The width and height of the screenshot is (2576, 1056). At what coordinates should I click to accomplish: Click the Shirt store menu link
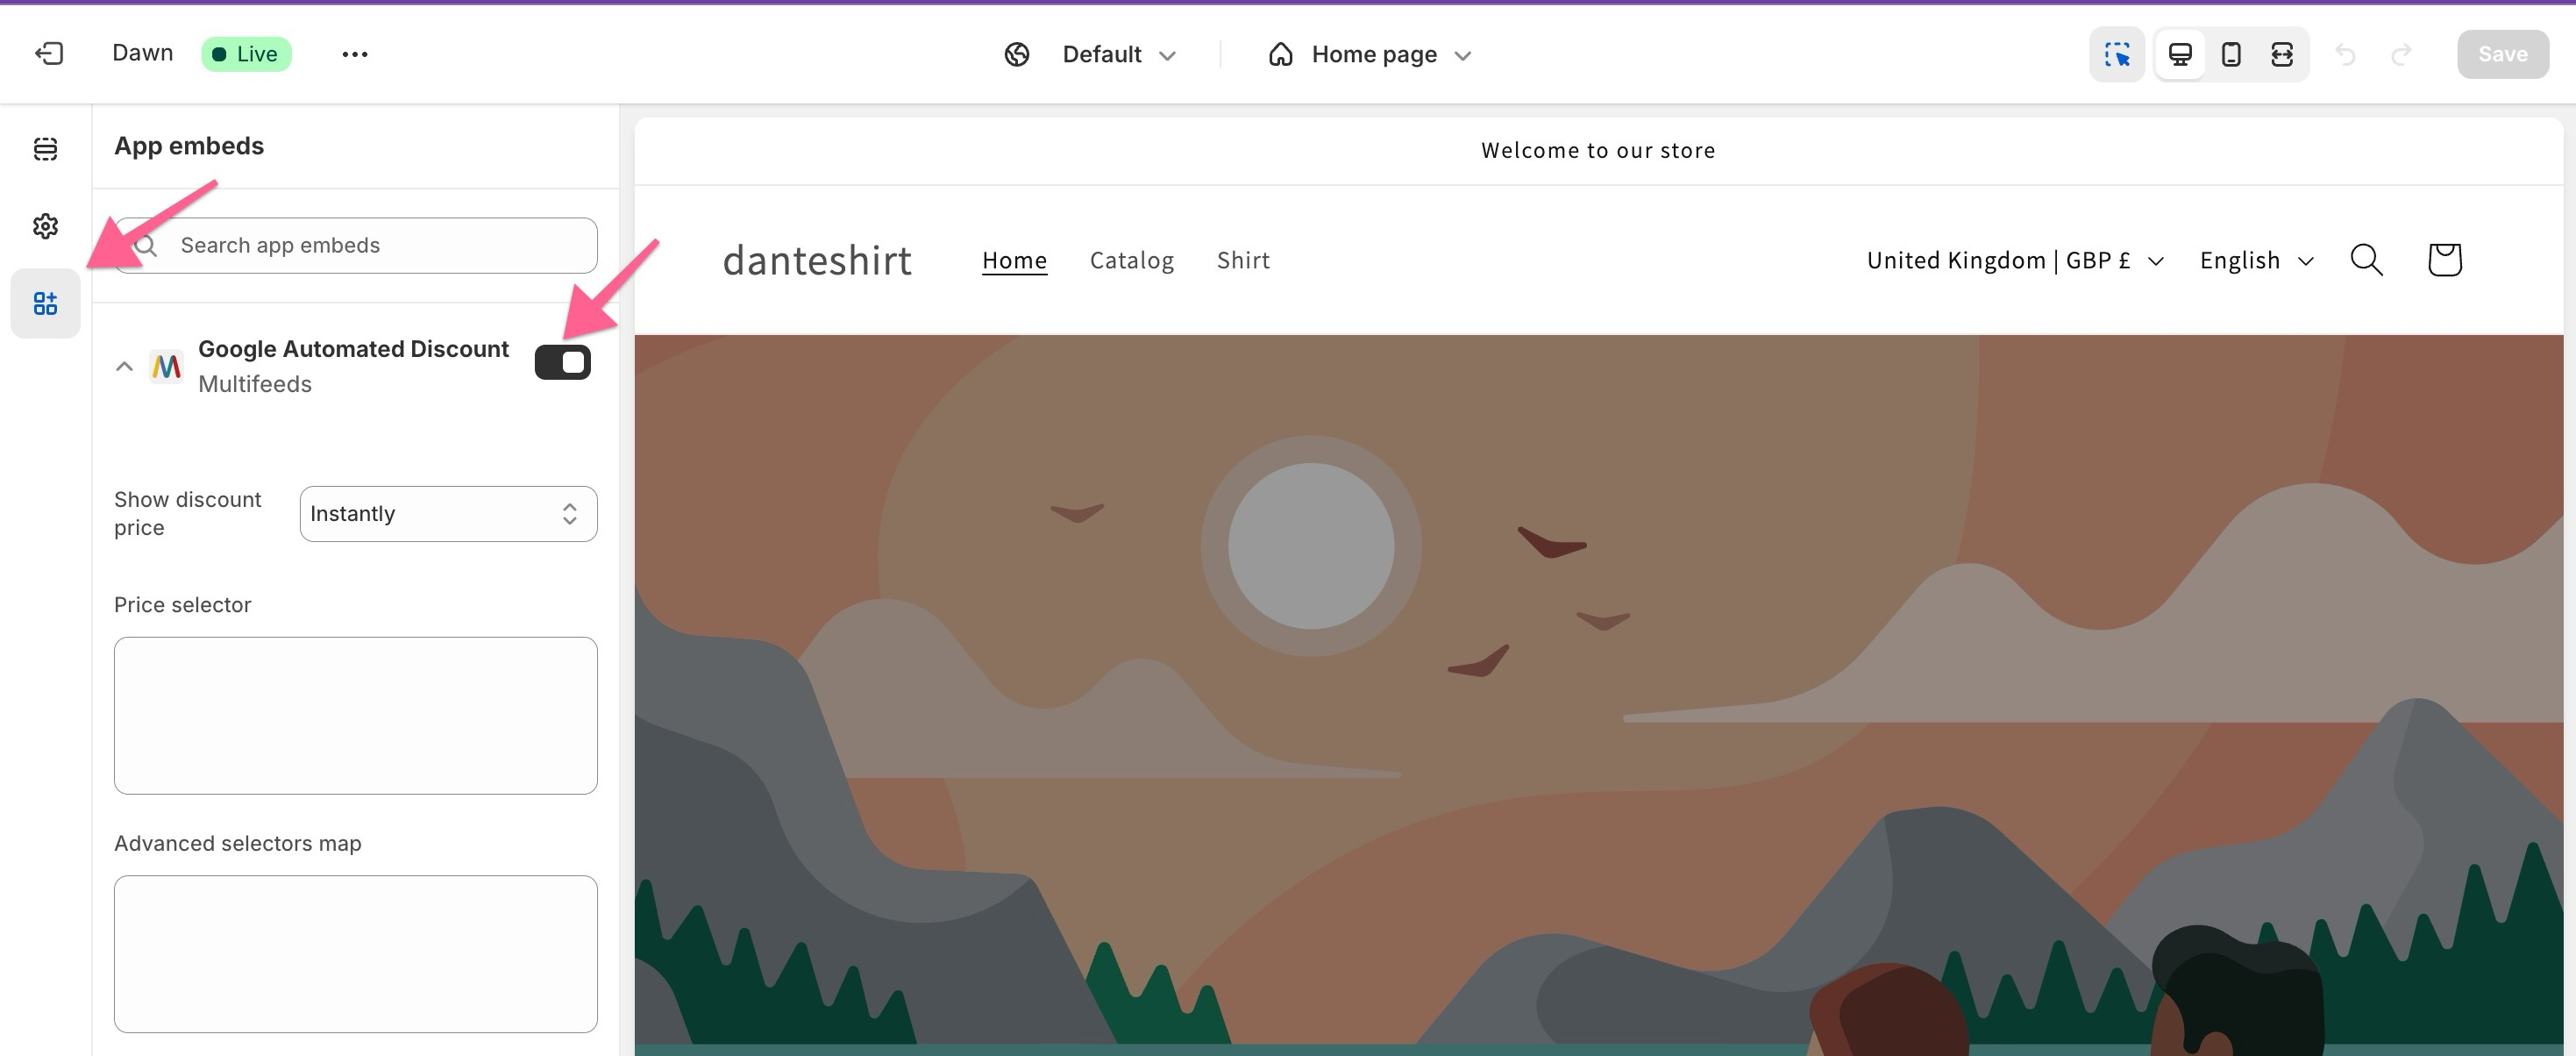pyautogui.click(x=1243, y=260)
